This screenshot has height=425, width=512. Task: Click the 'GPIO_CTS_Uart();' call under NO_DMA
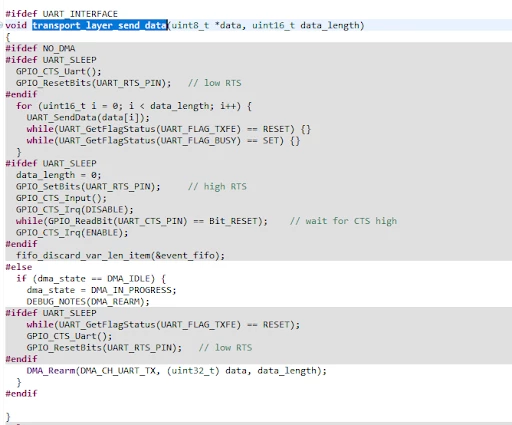[58, 71]
